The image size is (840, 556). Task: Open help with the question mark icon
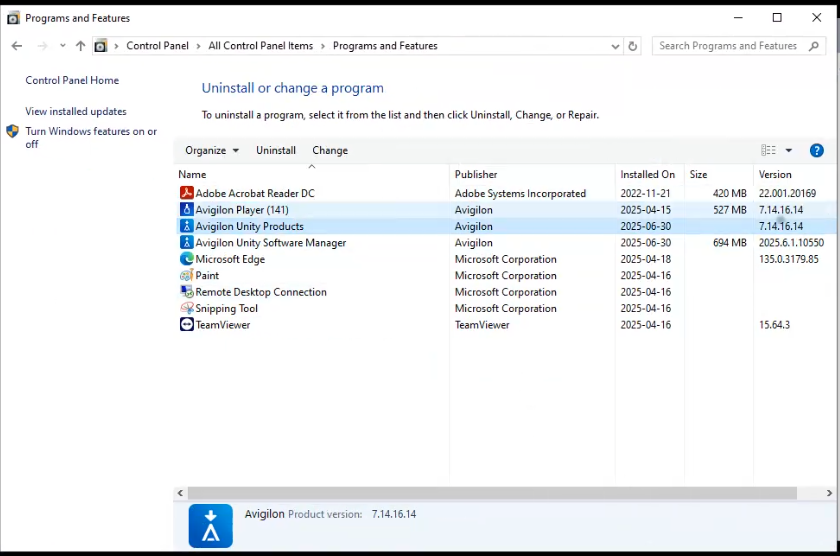[x=816, y=150]
